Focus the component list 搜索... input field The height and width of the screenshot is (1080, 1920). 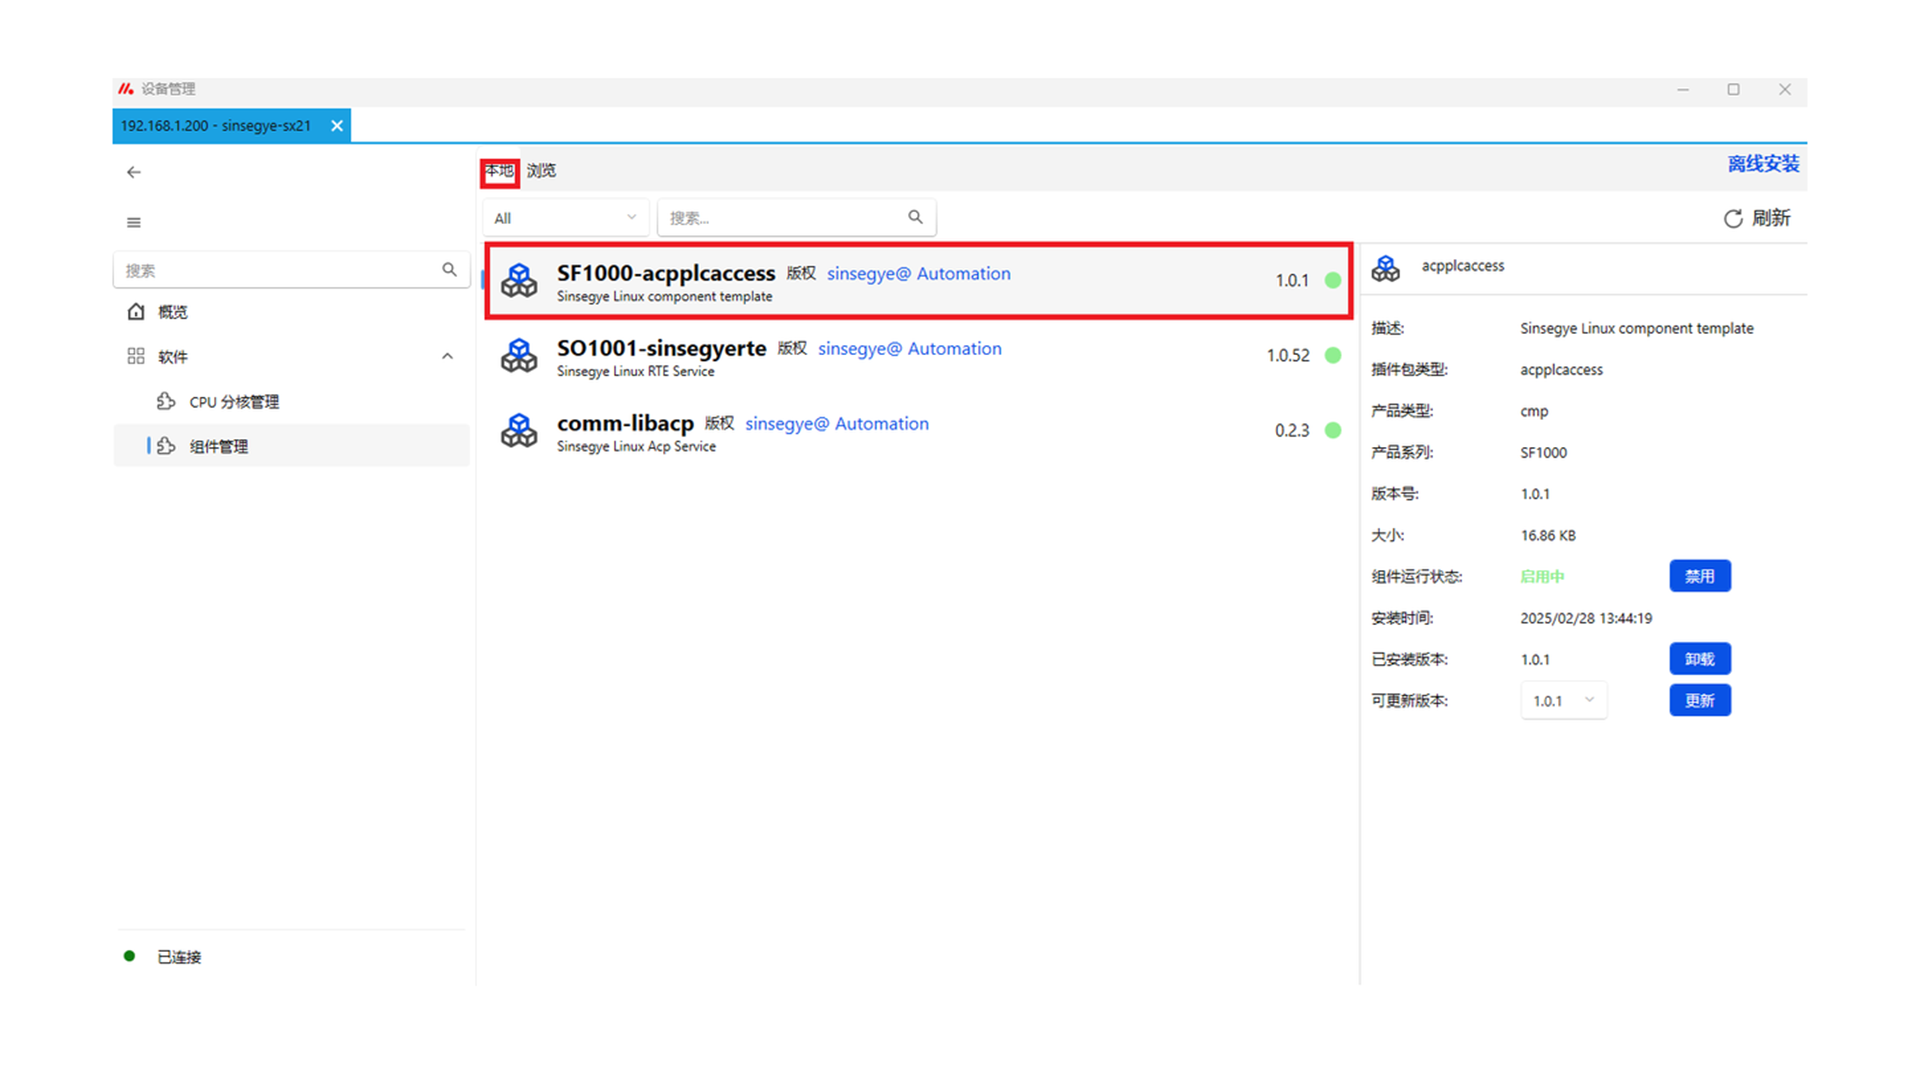796,217
